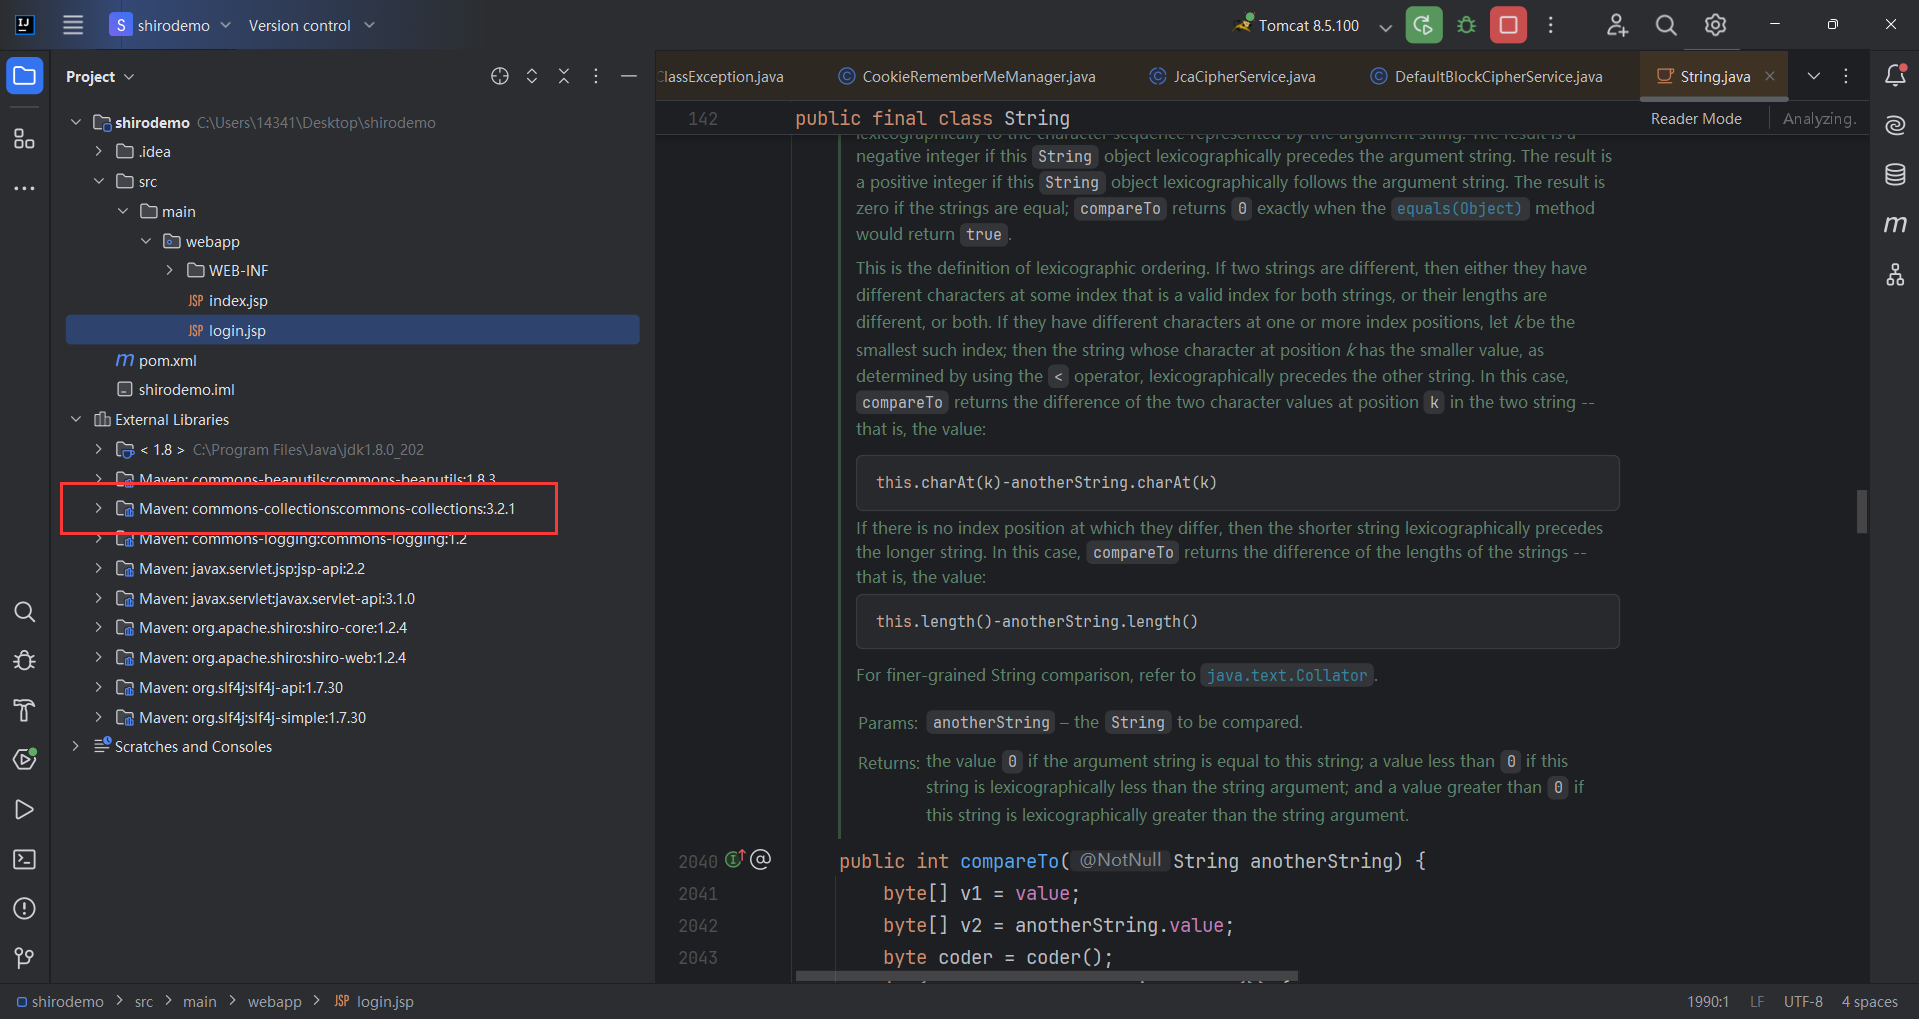Switch to JcaCipherService.java tab
This screenshot has width=1919, height=1019.
click(x=1232, y=76)
